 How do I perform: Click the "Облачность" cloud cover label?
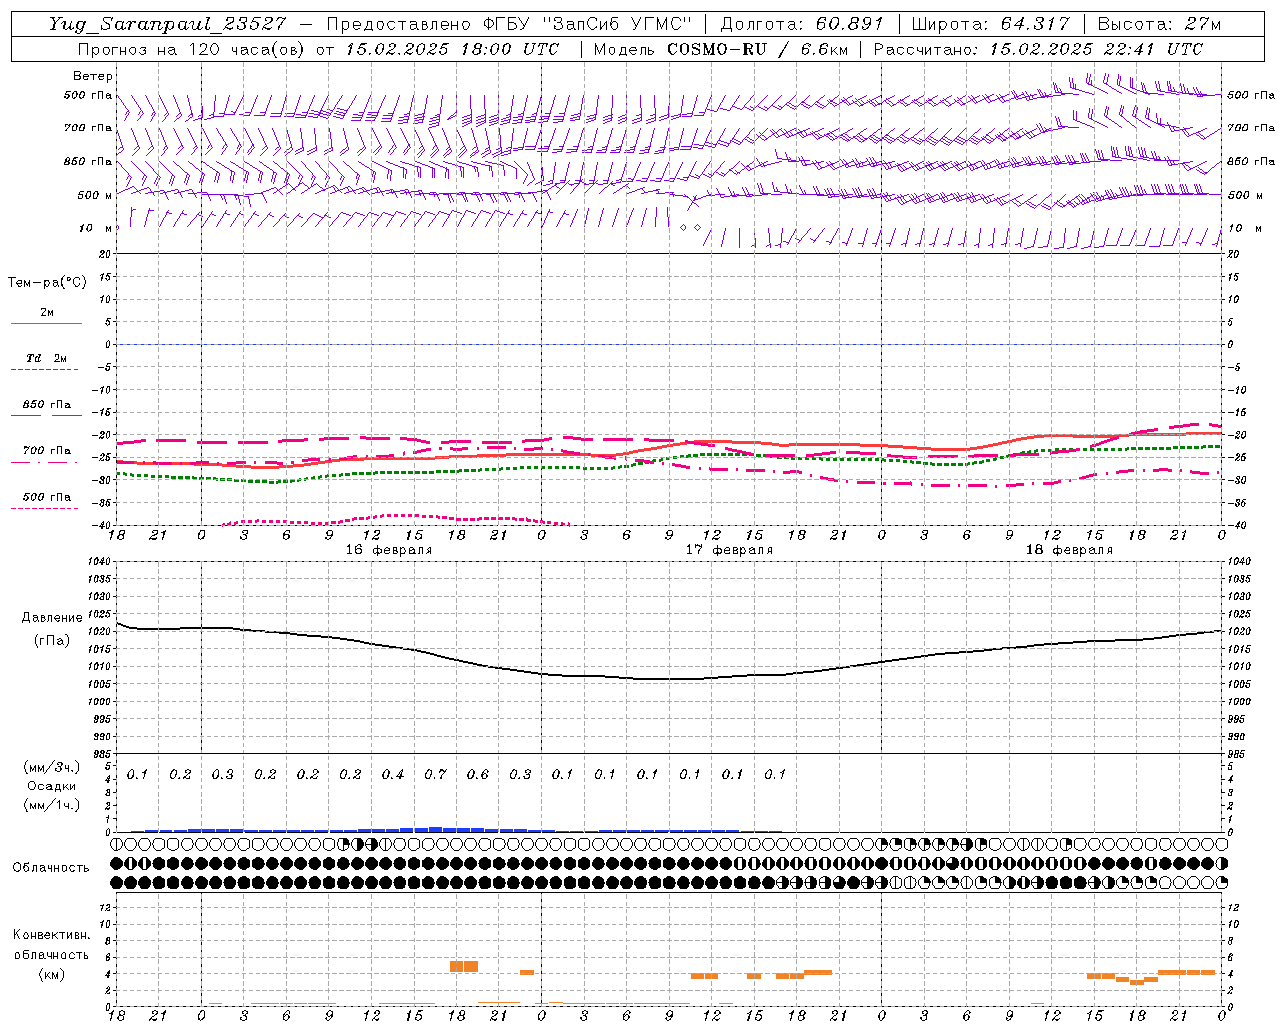pos(51,868)
